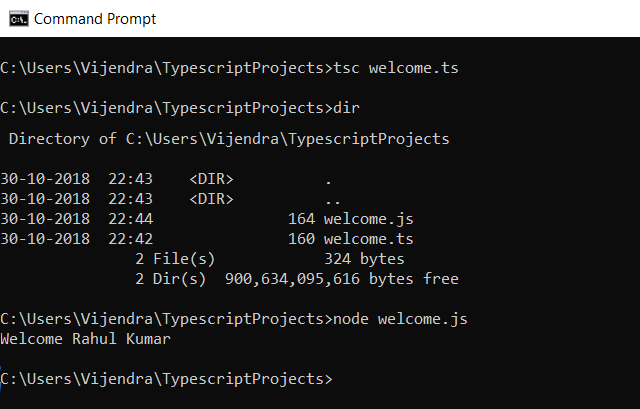This screenshot has height=409, width=640.
Task: Click the Command Prompt window title text
Action: click(95, 18)
